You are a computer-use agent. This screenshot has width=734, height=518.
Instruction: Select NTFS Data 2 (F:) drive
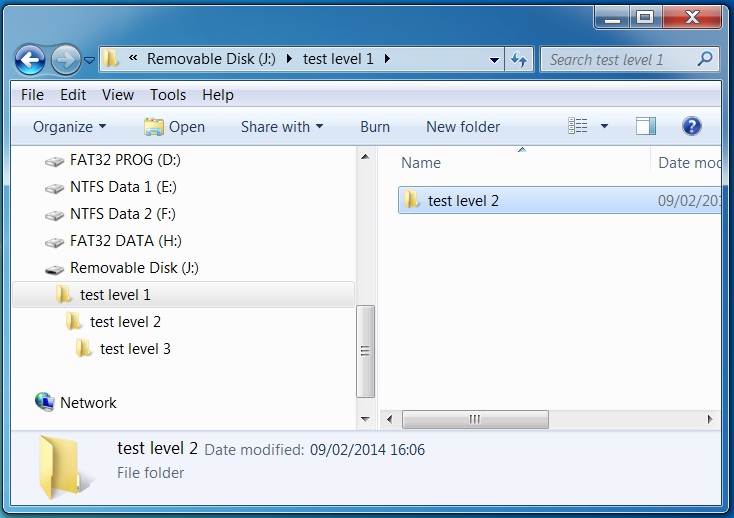pos(123,214)
